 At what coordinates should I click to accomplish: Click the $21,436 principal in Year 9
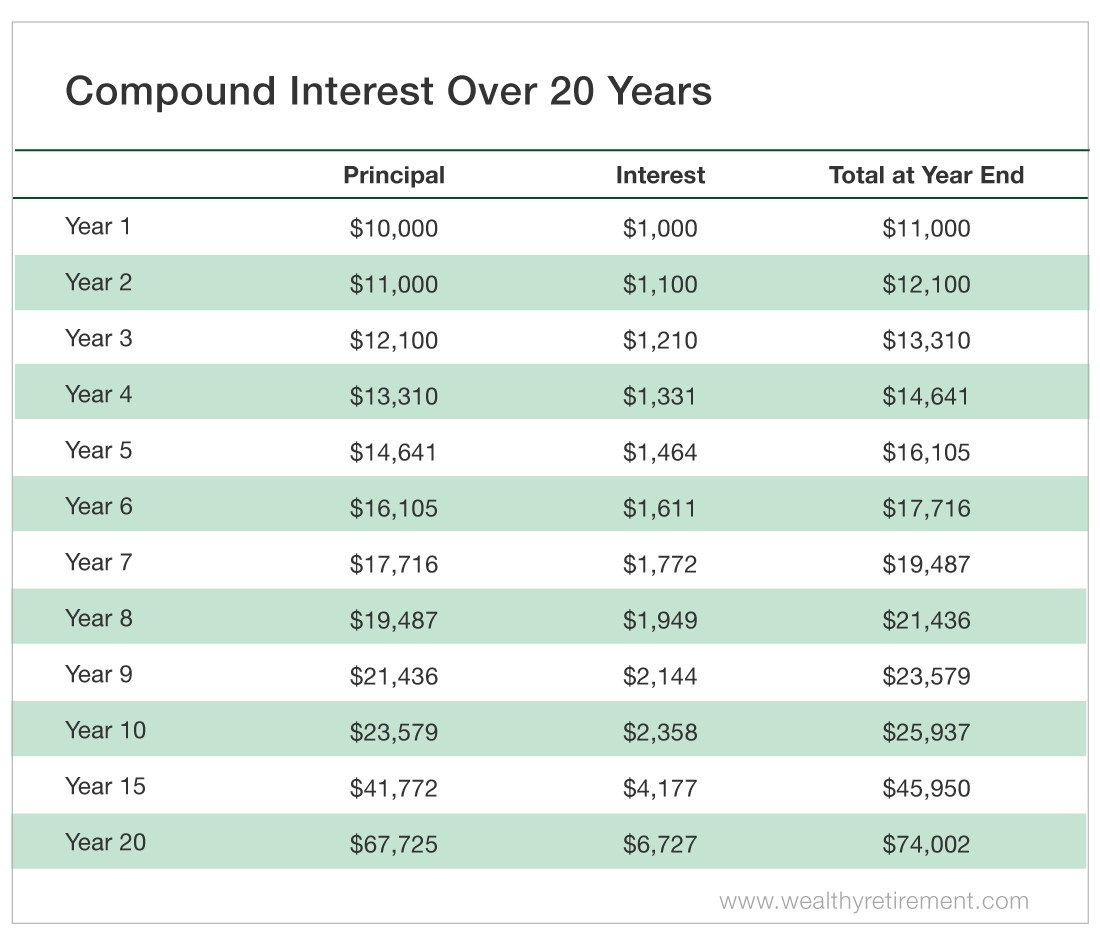click(394, 676)
